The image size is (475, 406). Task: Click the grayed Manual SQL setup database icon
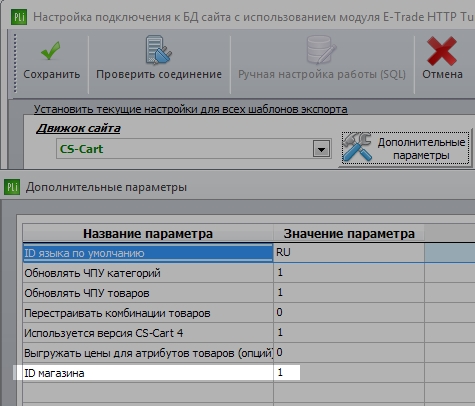click(x=321, y=50)
